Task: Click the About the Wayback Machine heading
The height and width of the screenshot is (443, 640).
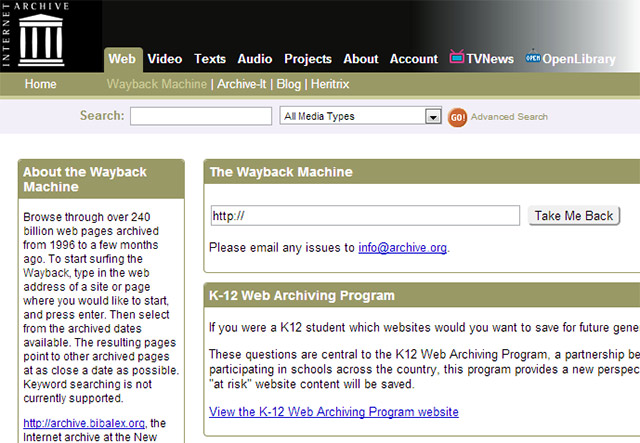Action: point(85,179)
